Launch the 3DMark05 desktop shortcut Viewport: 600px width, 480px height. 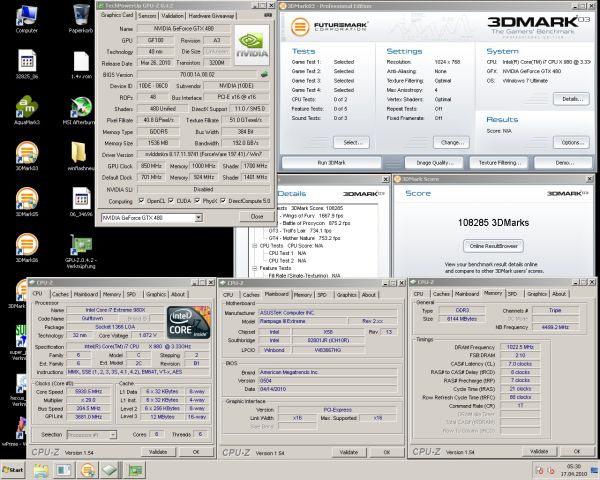click(x=27, y=202)
